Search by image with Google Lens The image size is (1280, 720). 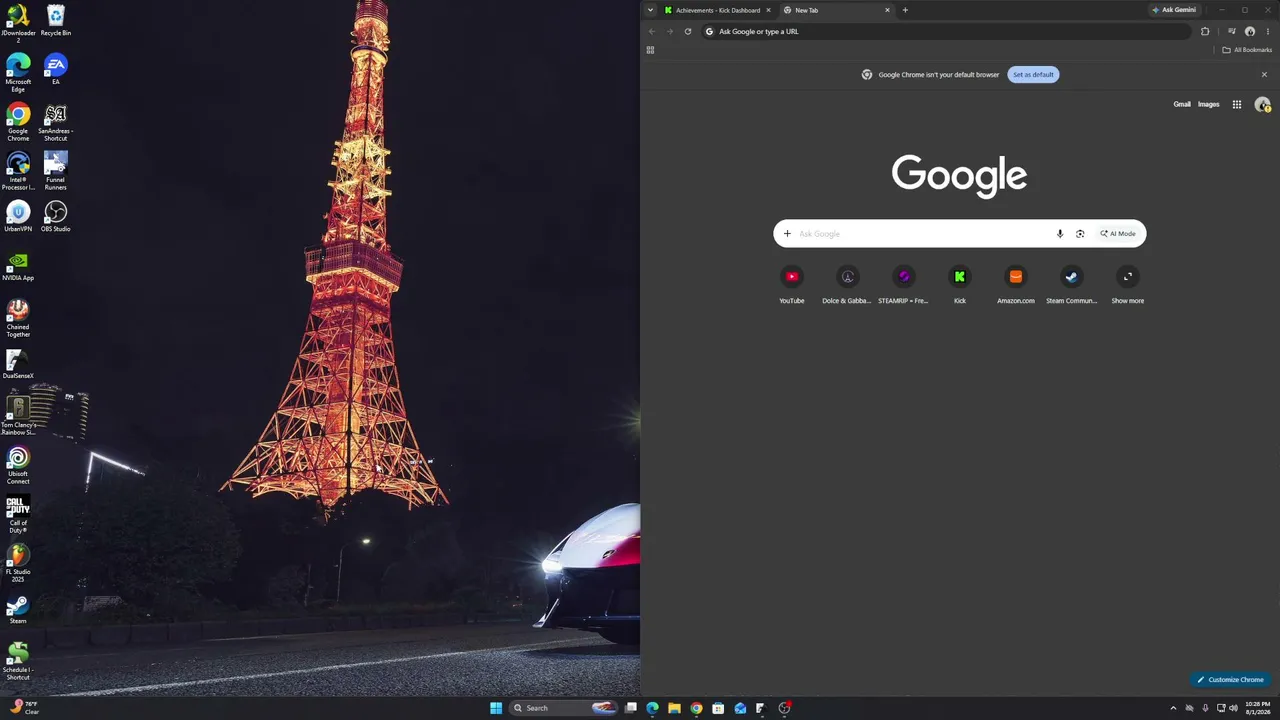(x=1080, y=234)
